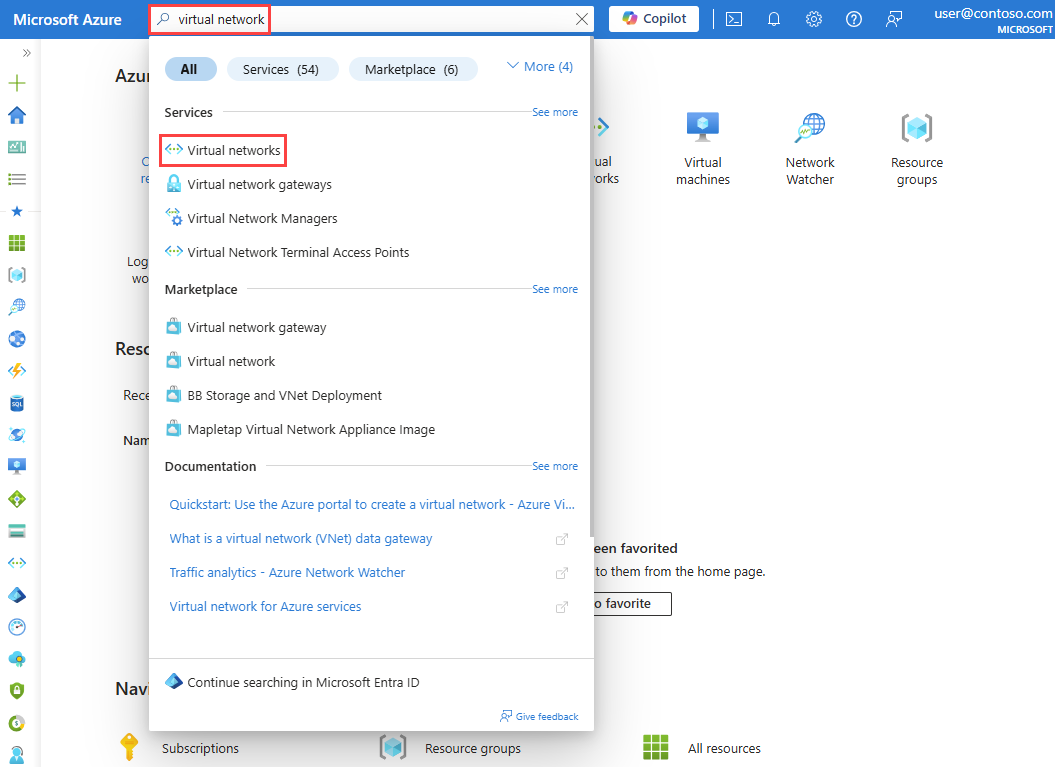1055x767 pixels.
Task: Select the All results filter
Action: click(x=190, y=69)
